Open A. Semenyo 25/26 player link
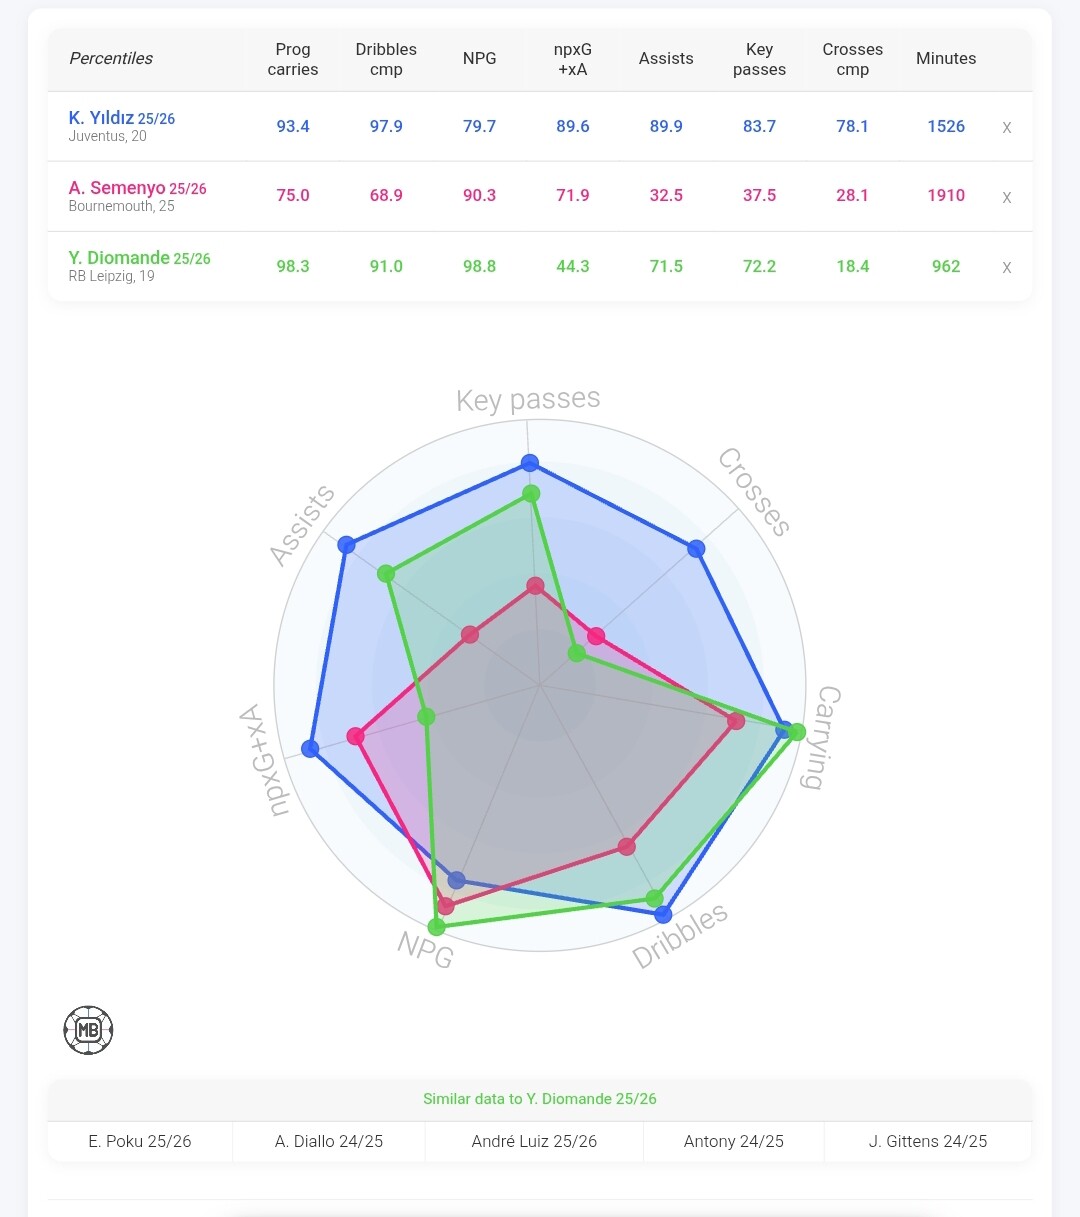 137,188
